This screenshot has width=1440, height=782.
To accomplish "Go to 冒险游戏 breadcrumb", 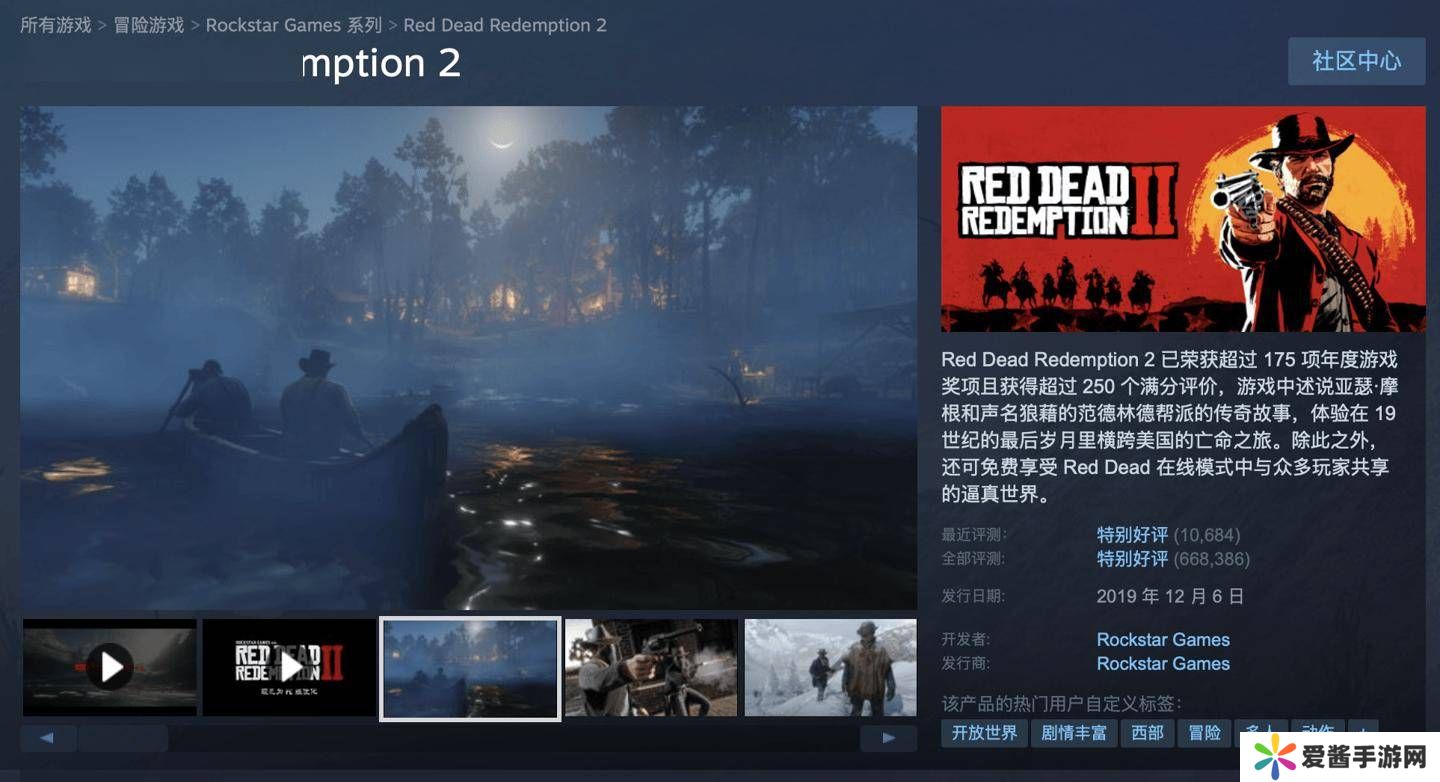I will [x=149, y=25].
